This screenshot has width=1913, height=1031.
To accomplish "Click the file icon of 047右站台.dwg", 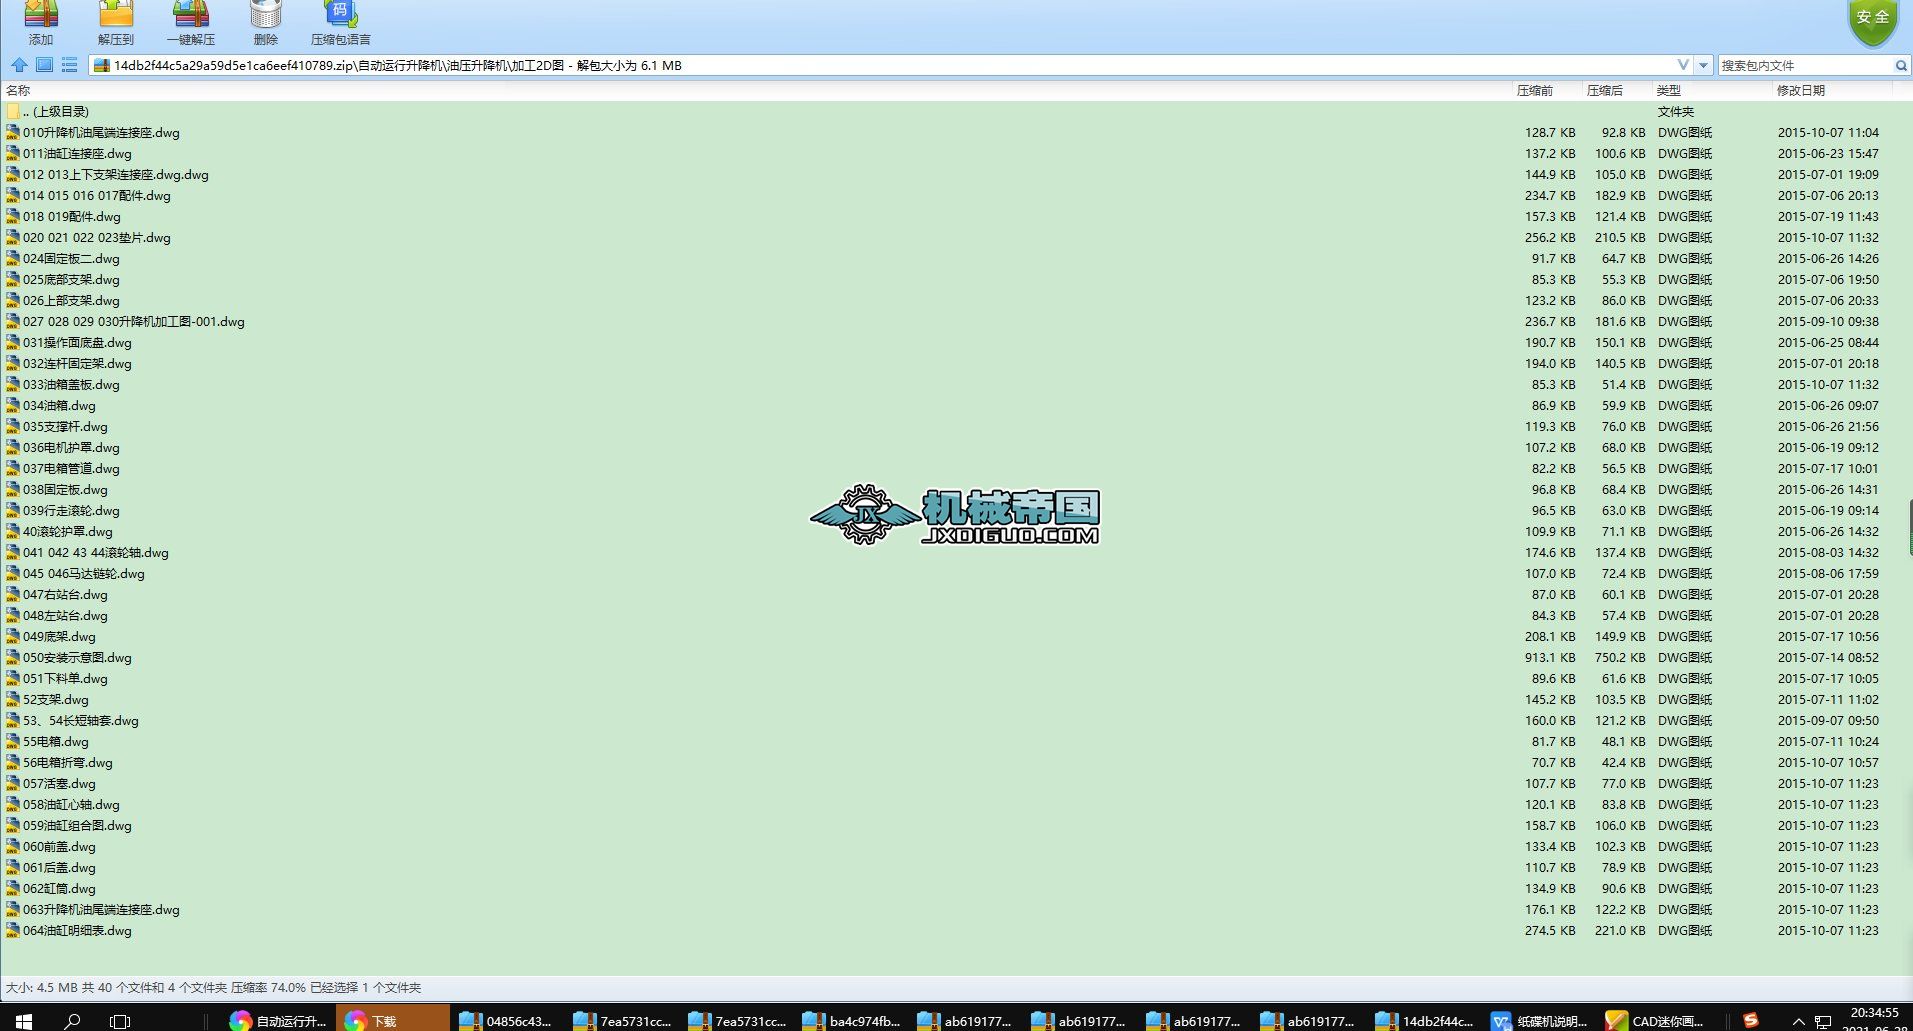I will [x=13, y=594].
